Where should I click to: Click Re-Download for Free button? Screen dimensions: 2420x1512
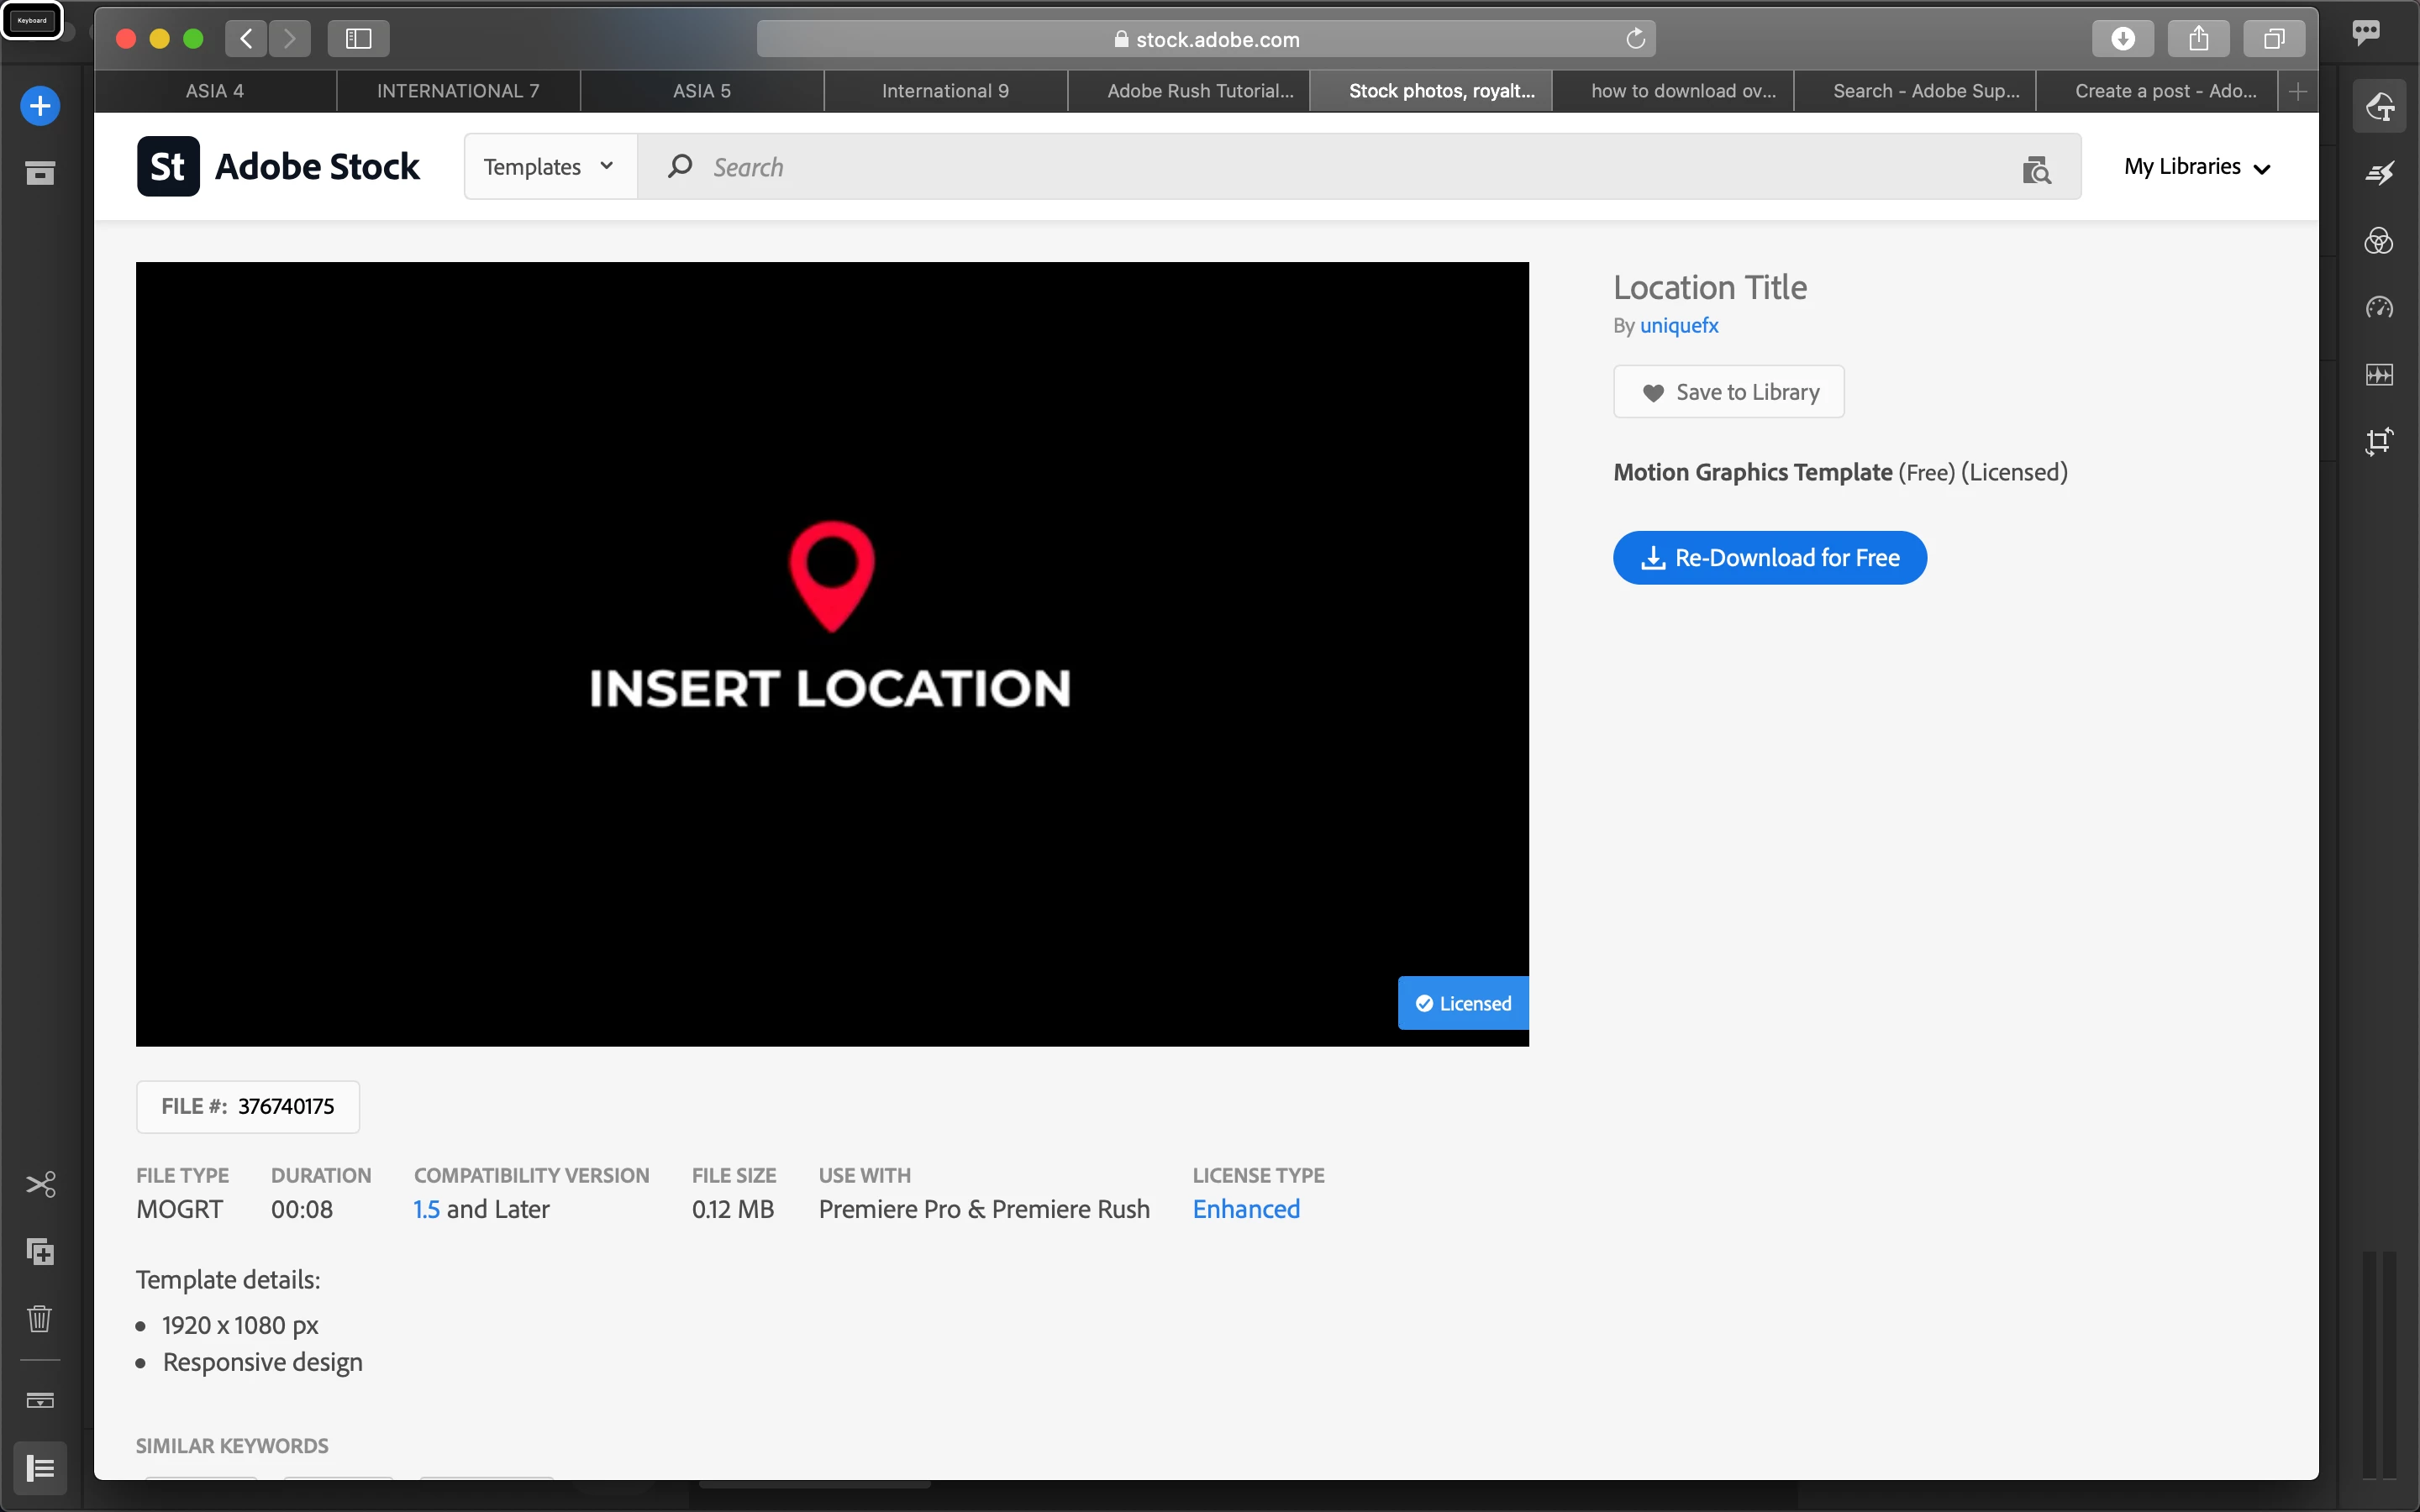coord(1769,558)
